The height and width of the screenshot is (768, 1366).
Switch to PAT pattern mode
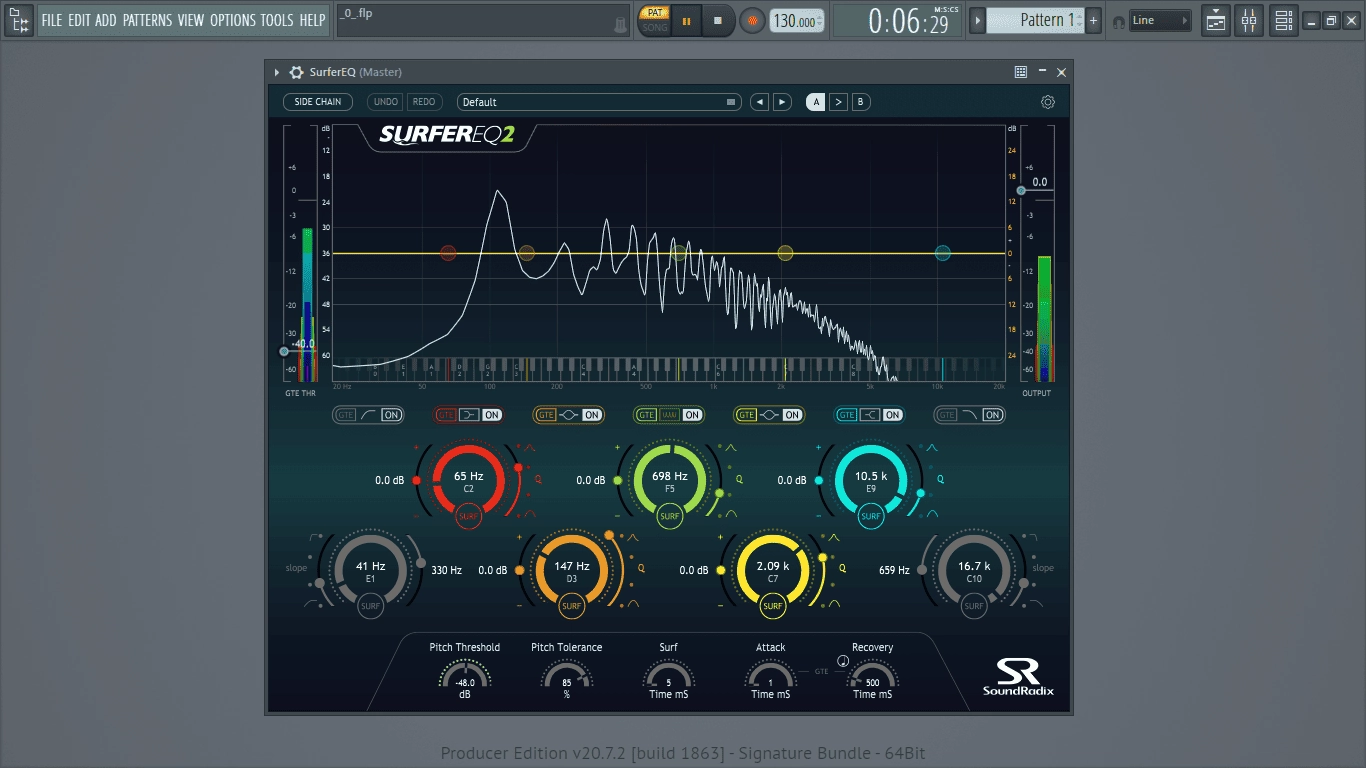coord(654,13)
